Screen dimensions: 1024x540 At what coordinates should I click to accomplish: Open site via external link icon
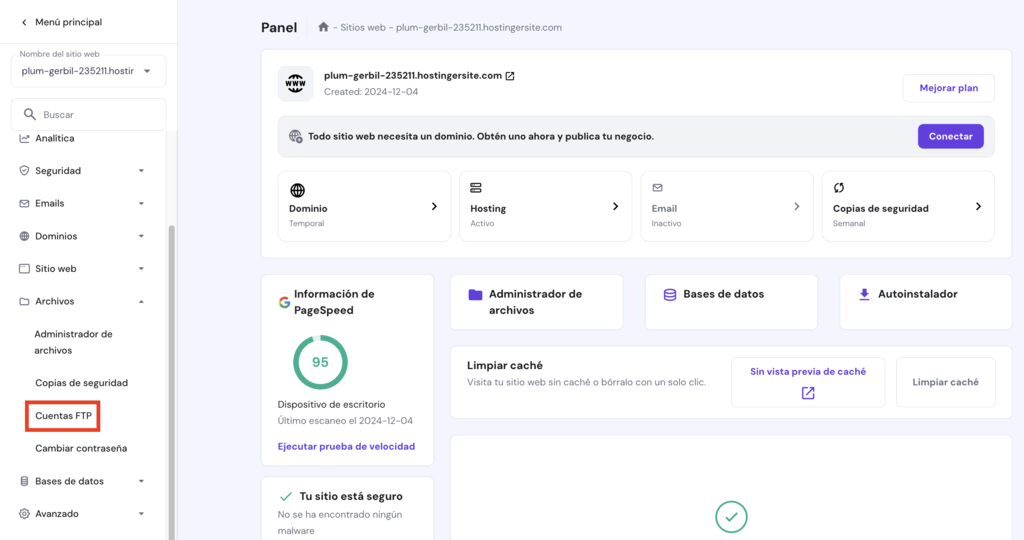510,76
